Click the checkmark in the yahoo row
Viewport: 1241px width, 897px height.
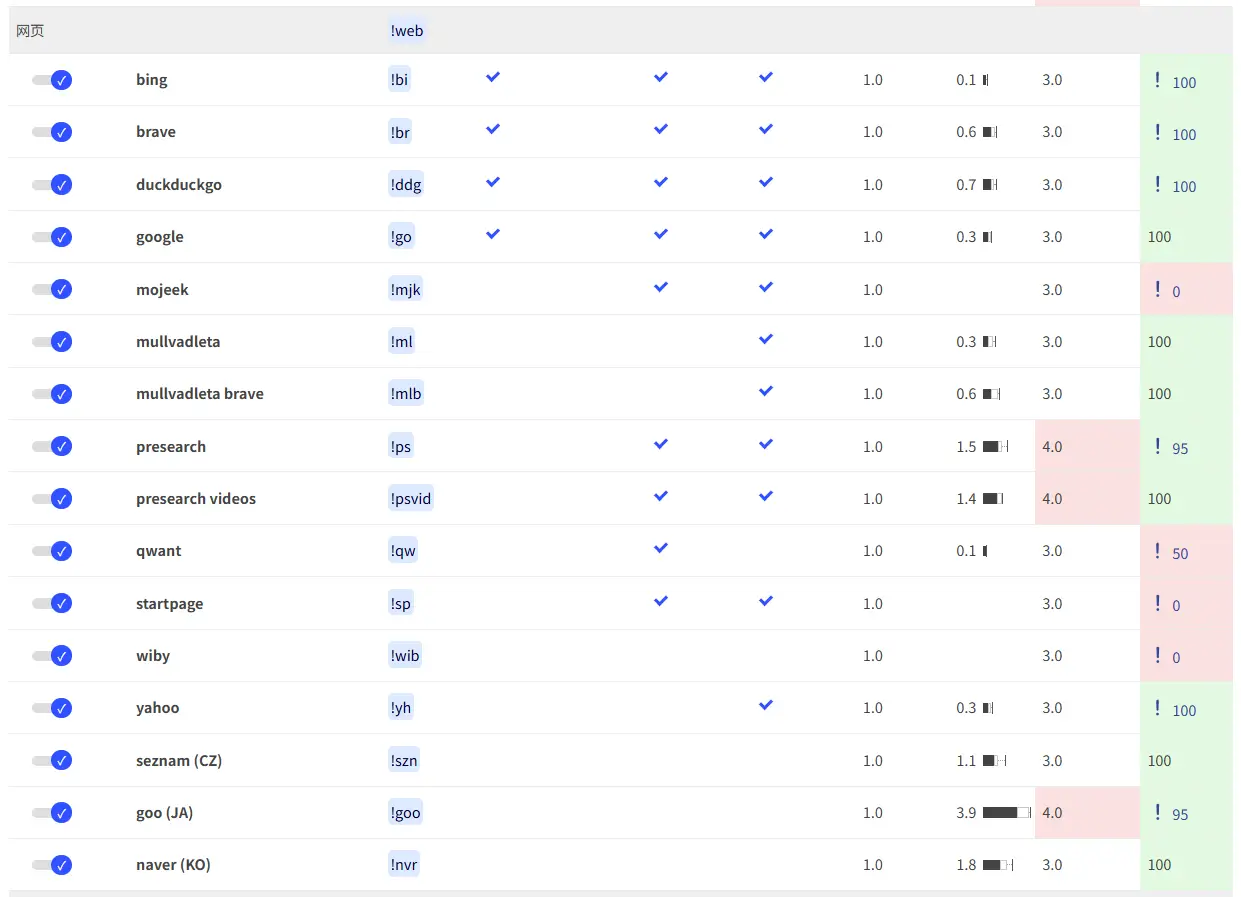pyautogui.click(x=765, y=705)
